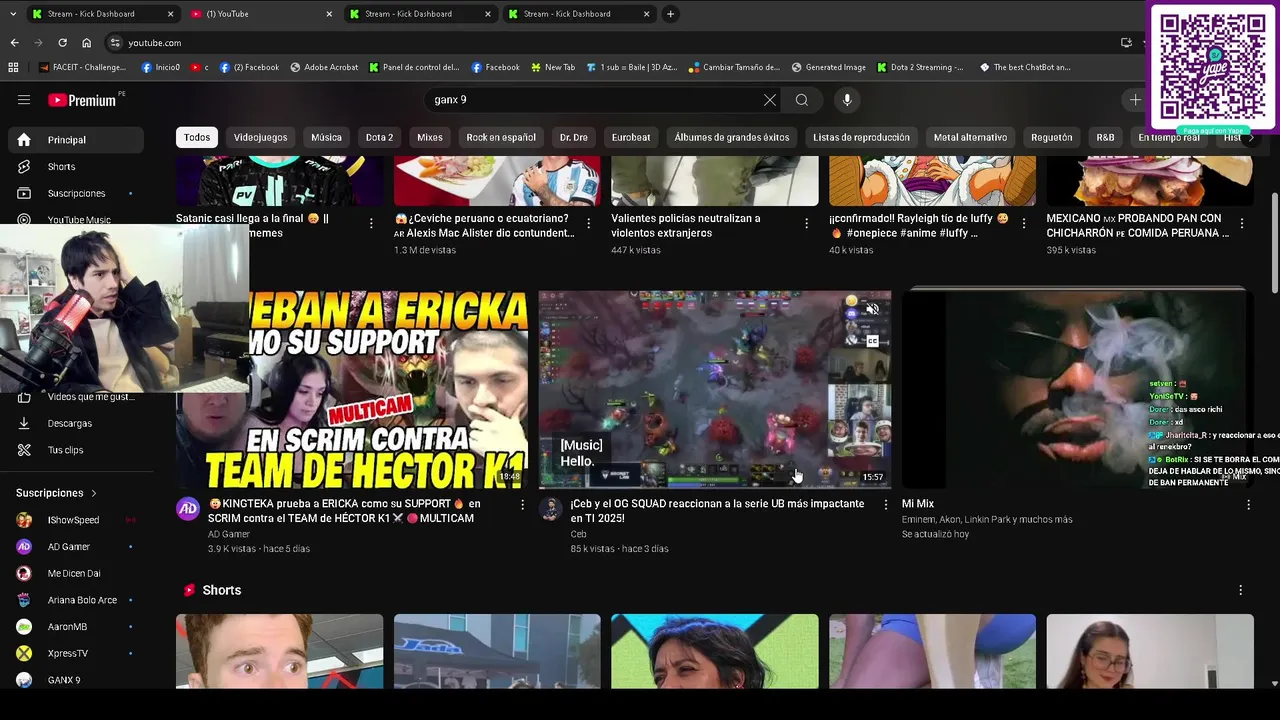Toggle captions on the previewing video
Viewport: 1280px width, 720px height.
pyautogui.click(x=872, y=341)
